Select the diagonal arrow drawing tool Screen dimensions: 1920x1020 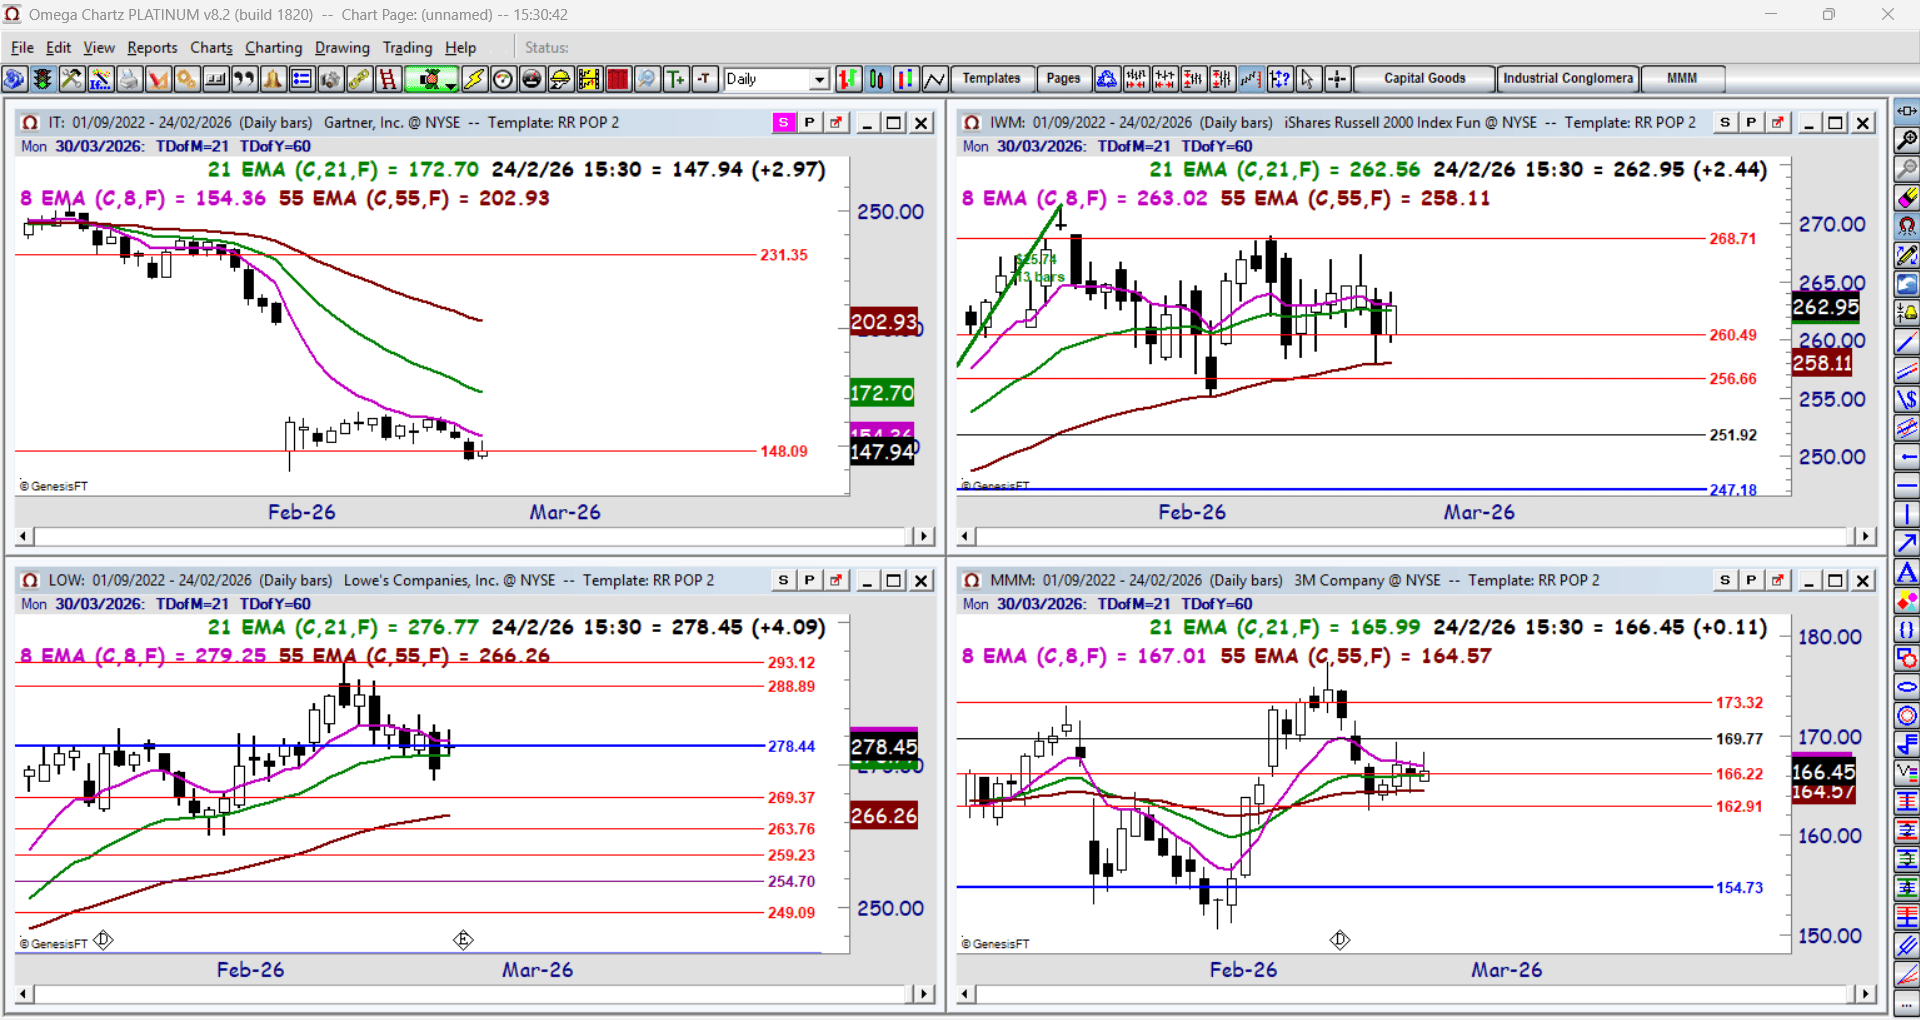pyautogui.click(x=1907, y=544)
